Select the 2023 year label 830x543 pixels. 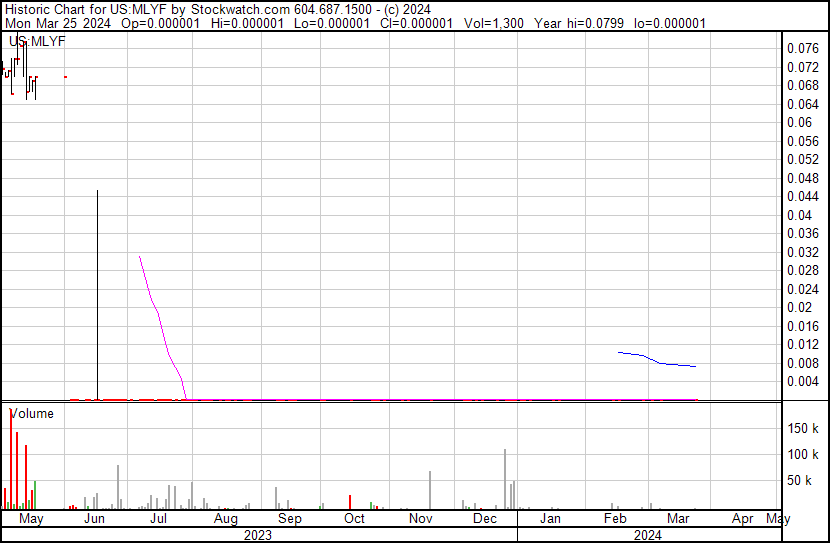[x=258, y=535]
